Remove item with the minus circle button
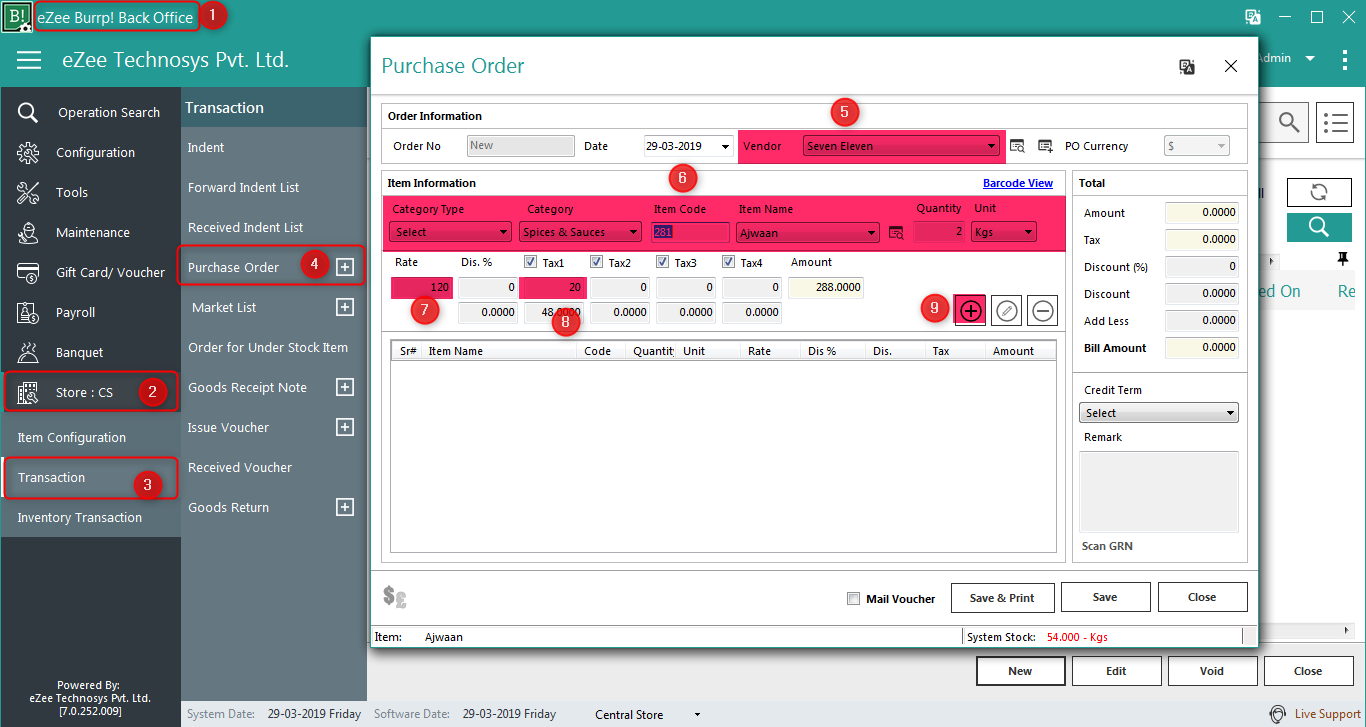The image size is (1366, 727). (1042, 311)
